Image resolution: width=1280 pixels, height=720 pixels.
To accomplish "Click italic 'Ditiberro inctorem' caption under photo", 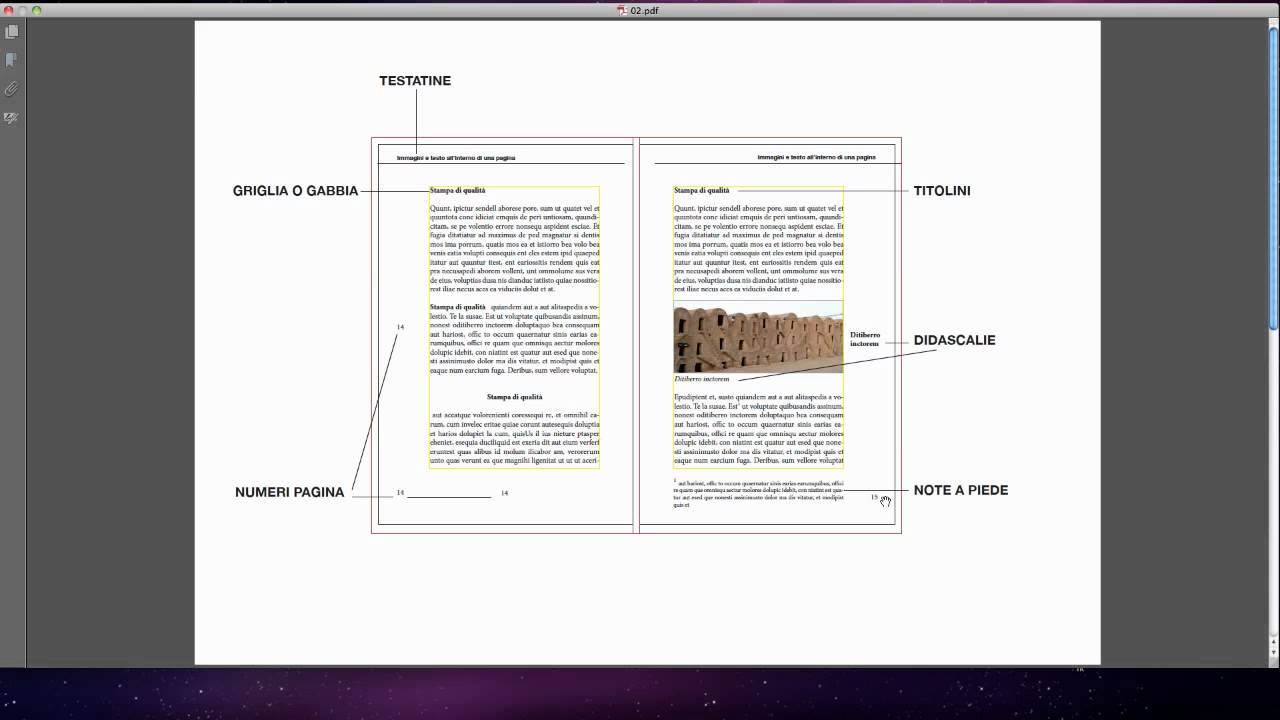I will pyautogui.click(x=702, y=379).
